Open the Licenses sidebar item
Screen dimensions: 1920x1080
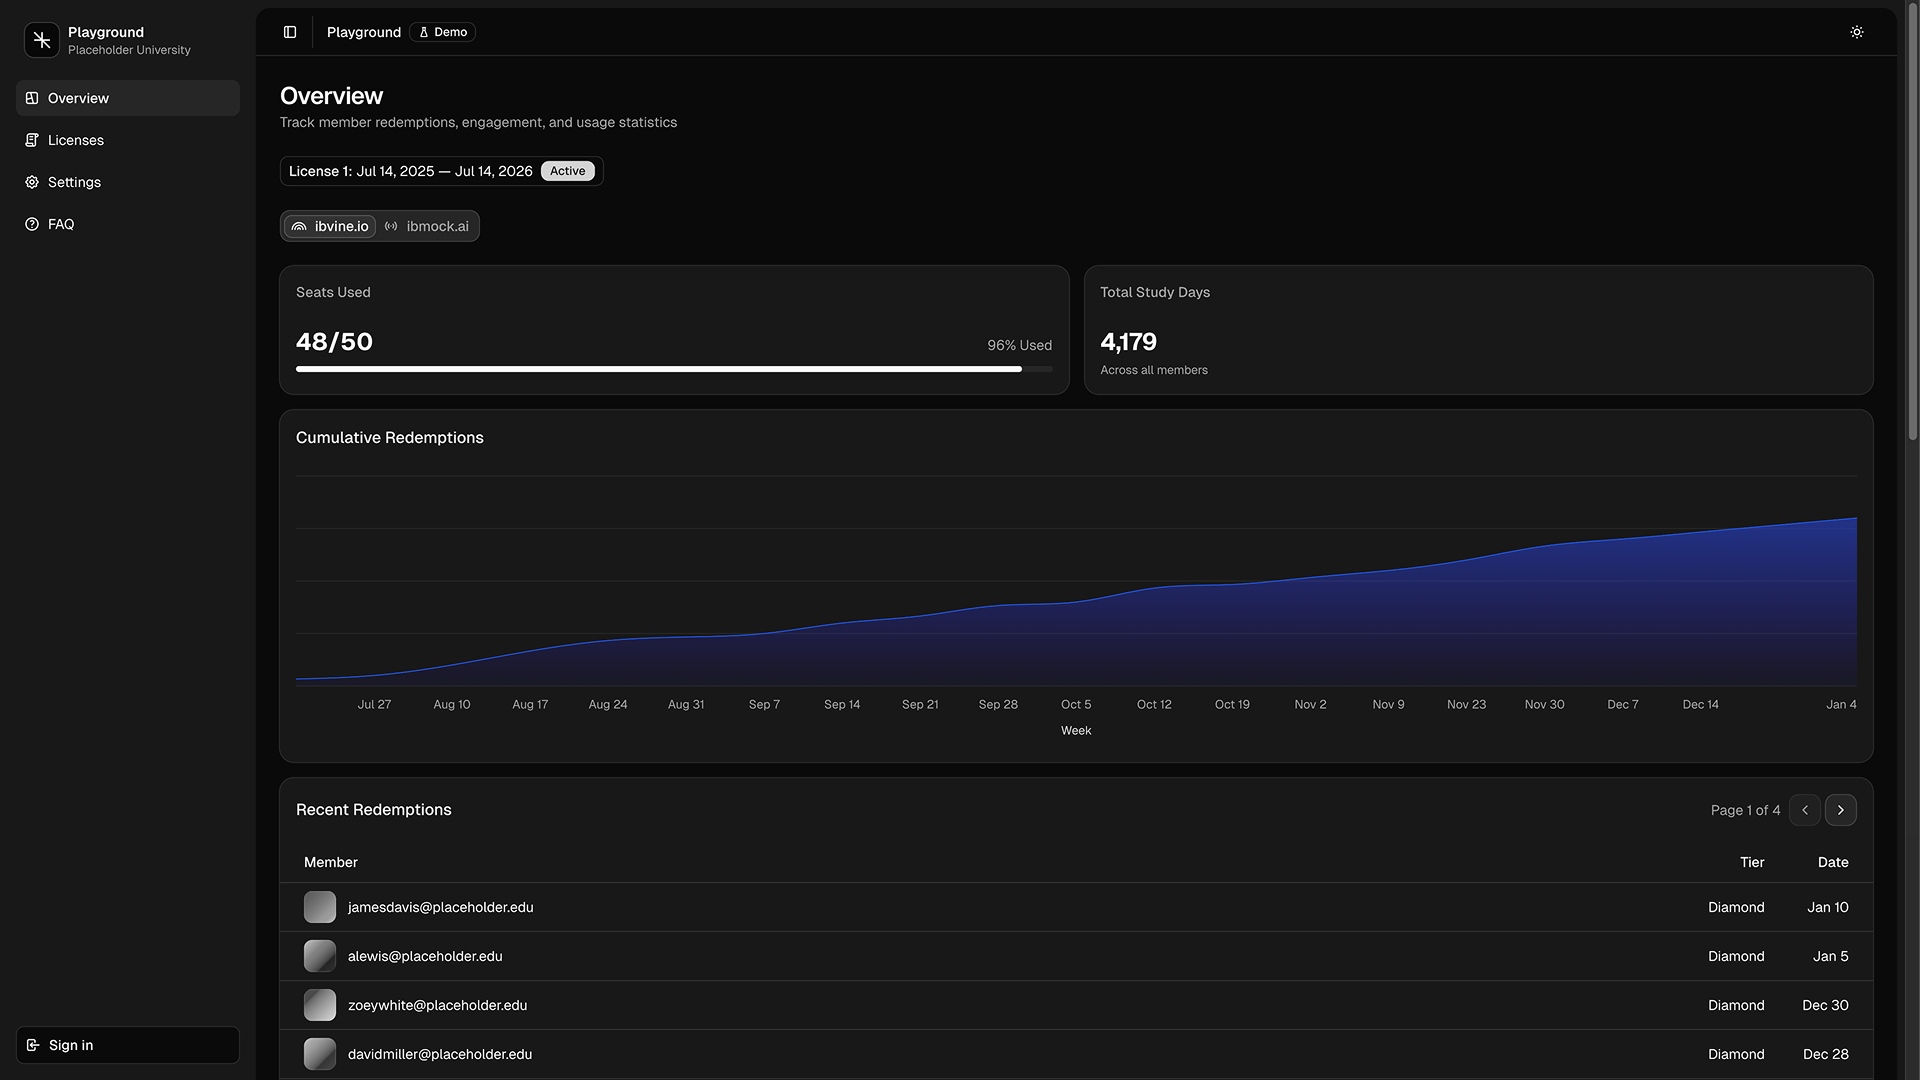76,140
